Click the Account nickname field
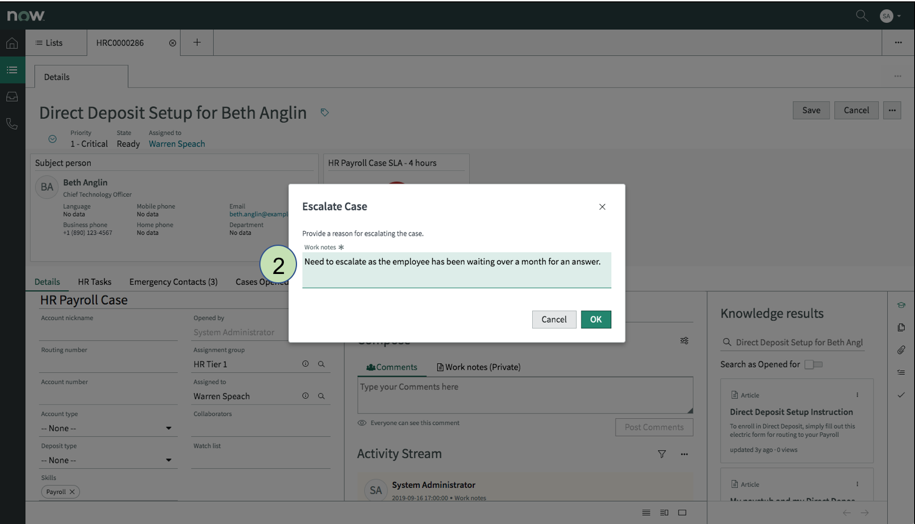Image resolution: width=915 pixels, height=524 pixels. pyautogui.click(x=108, y=332)
